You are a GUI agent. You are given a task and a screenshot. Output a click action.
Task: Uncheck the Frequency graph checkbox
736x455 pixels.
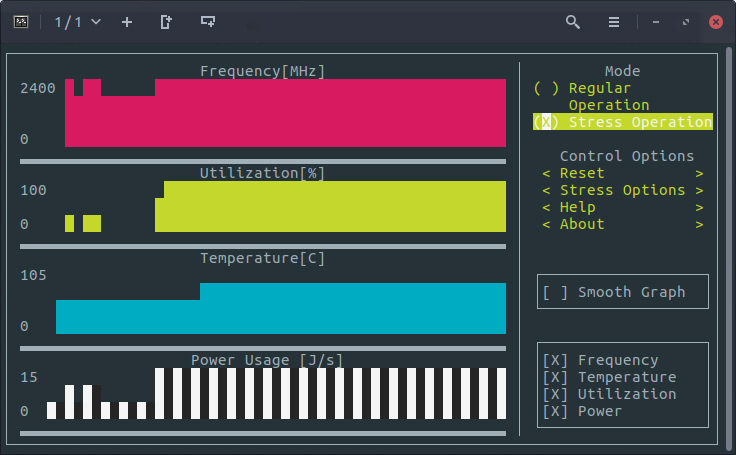pyautogui.click(x=555, y=360)
